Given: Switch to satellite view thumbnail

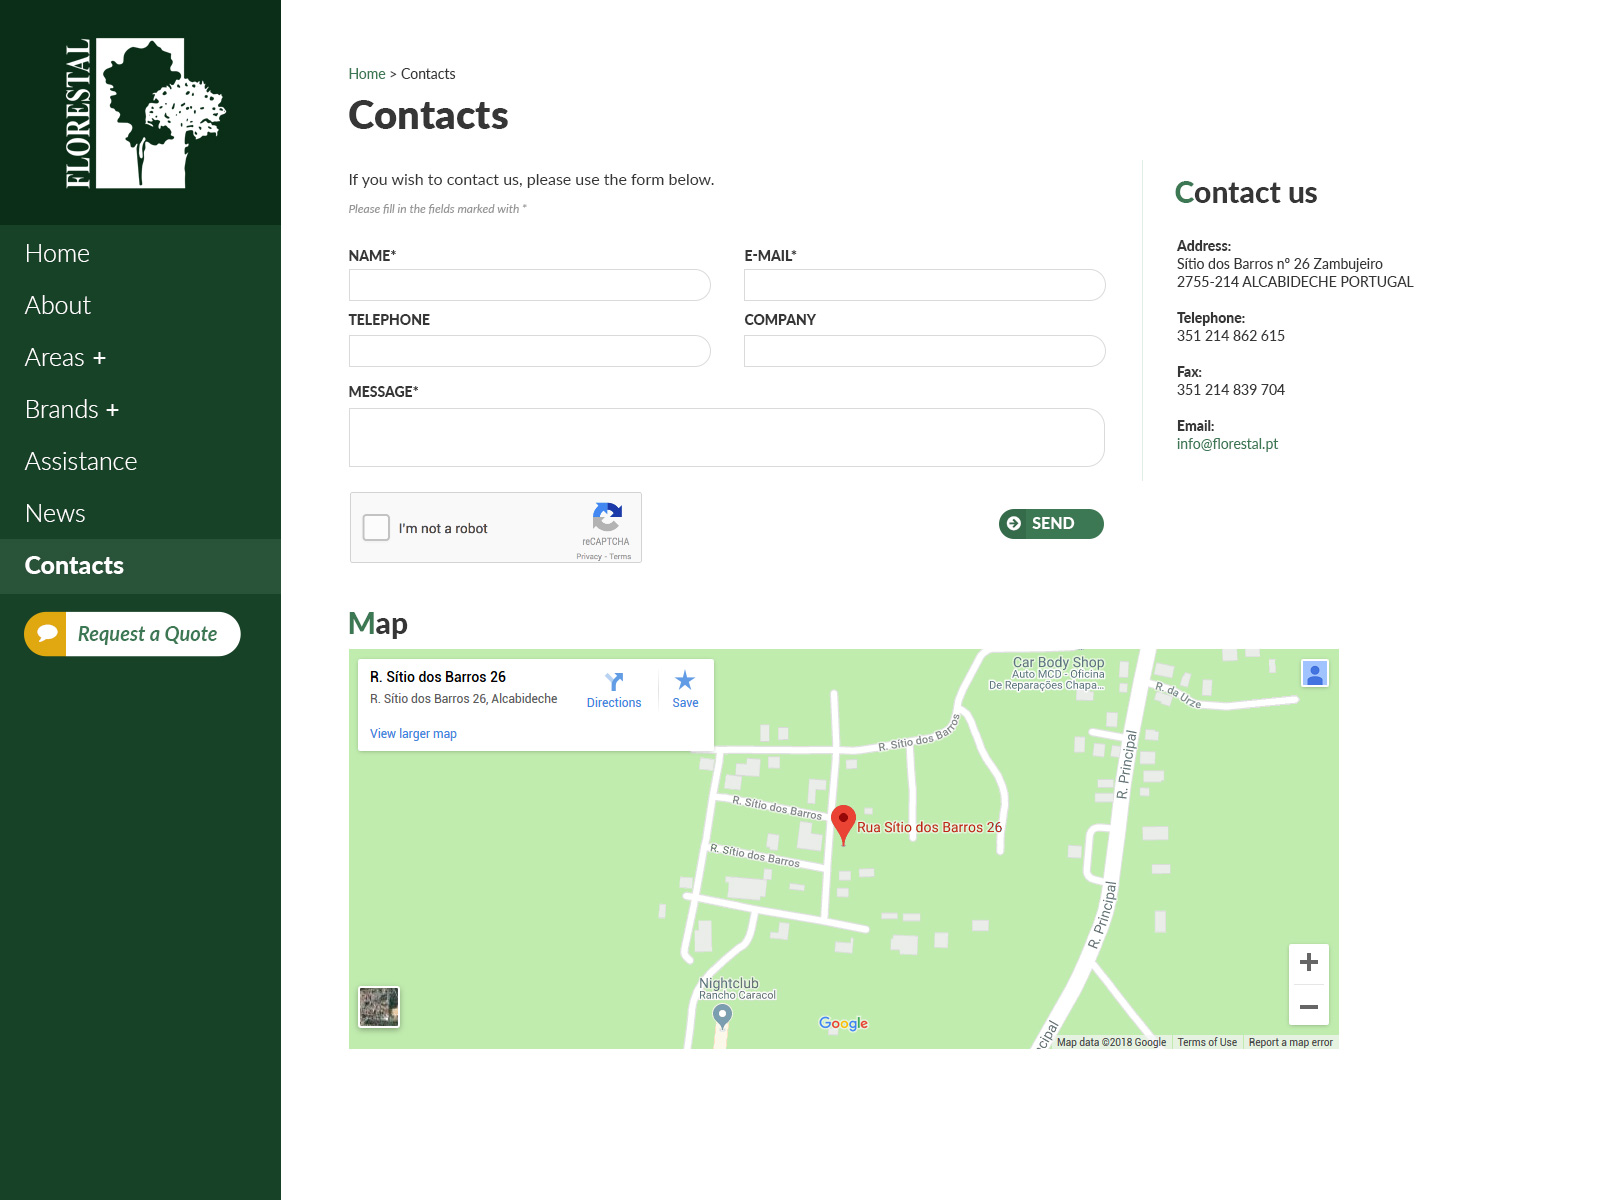Looking at the screenshot, I should [379, 1006].
